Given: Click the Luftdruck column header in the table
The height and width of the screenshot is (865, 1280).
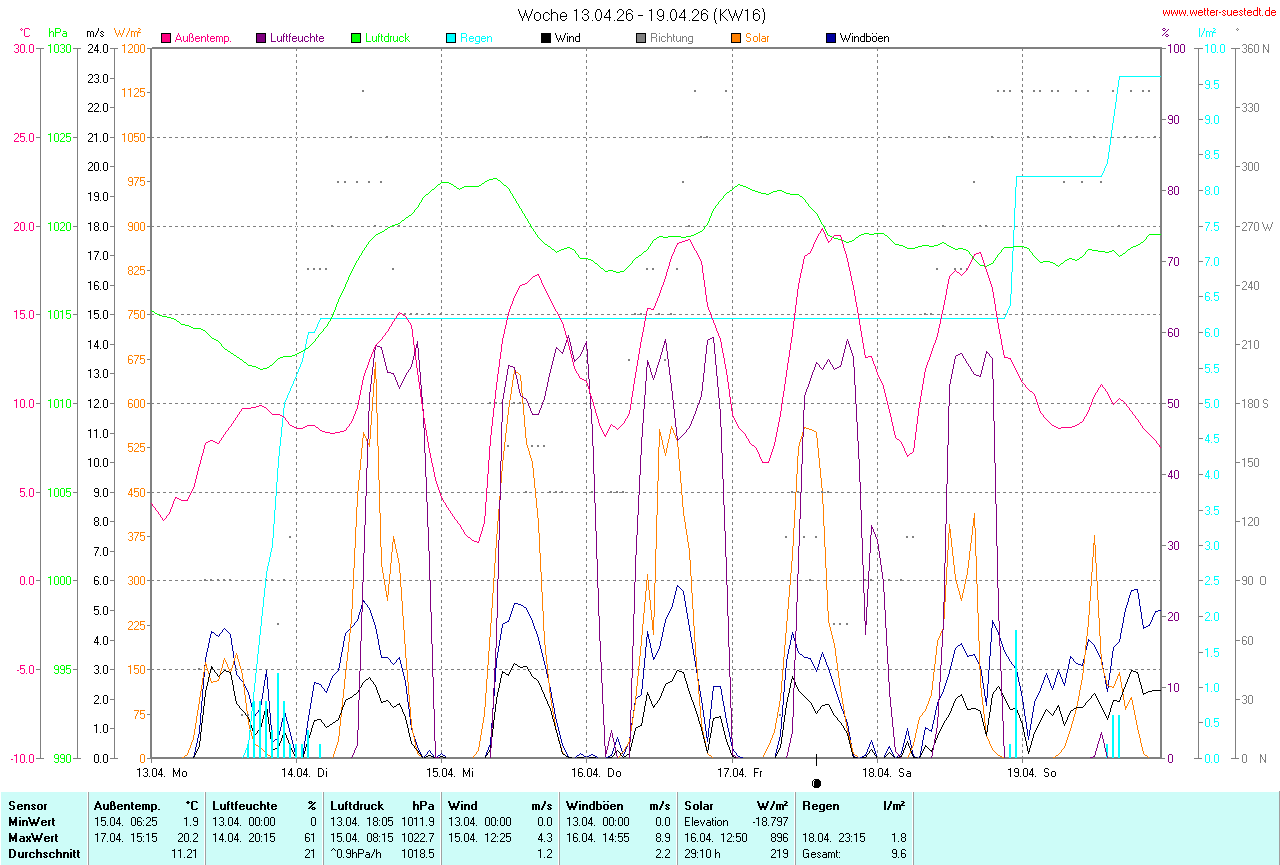Looking at the screenshot, I should (355, 805).
